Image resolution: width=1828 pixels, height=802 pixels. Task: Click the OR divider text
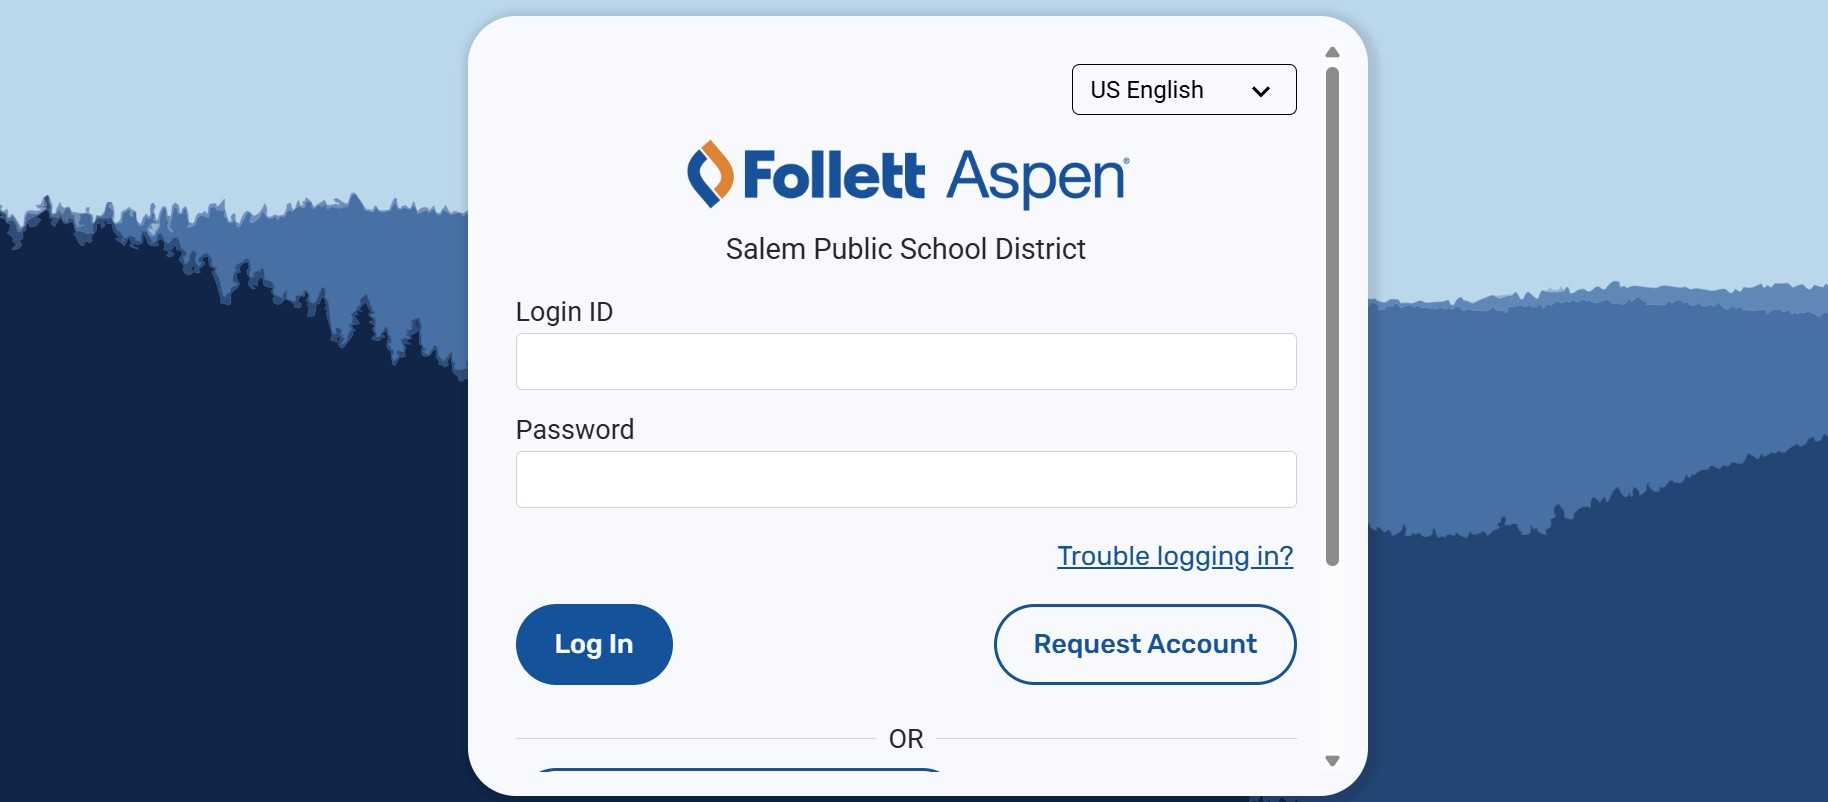tap(905, 739)
